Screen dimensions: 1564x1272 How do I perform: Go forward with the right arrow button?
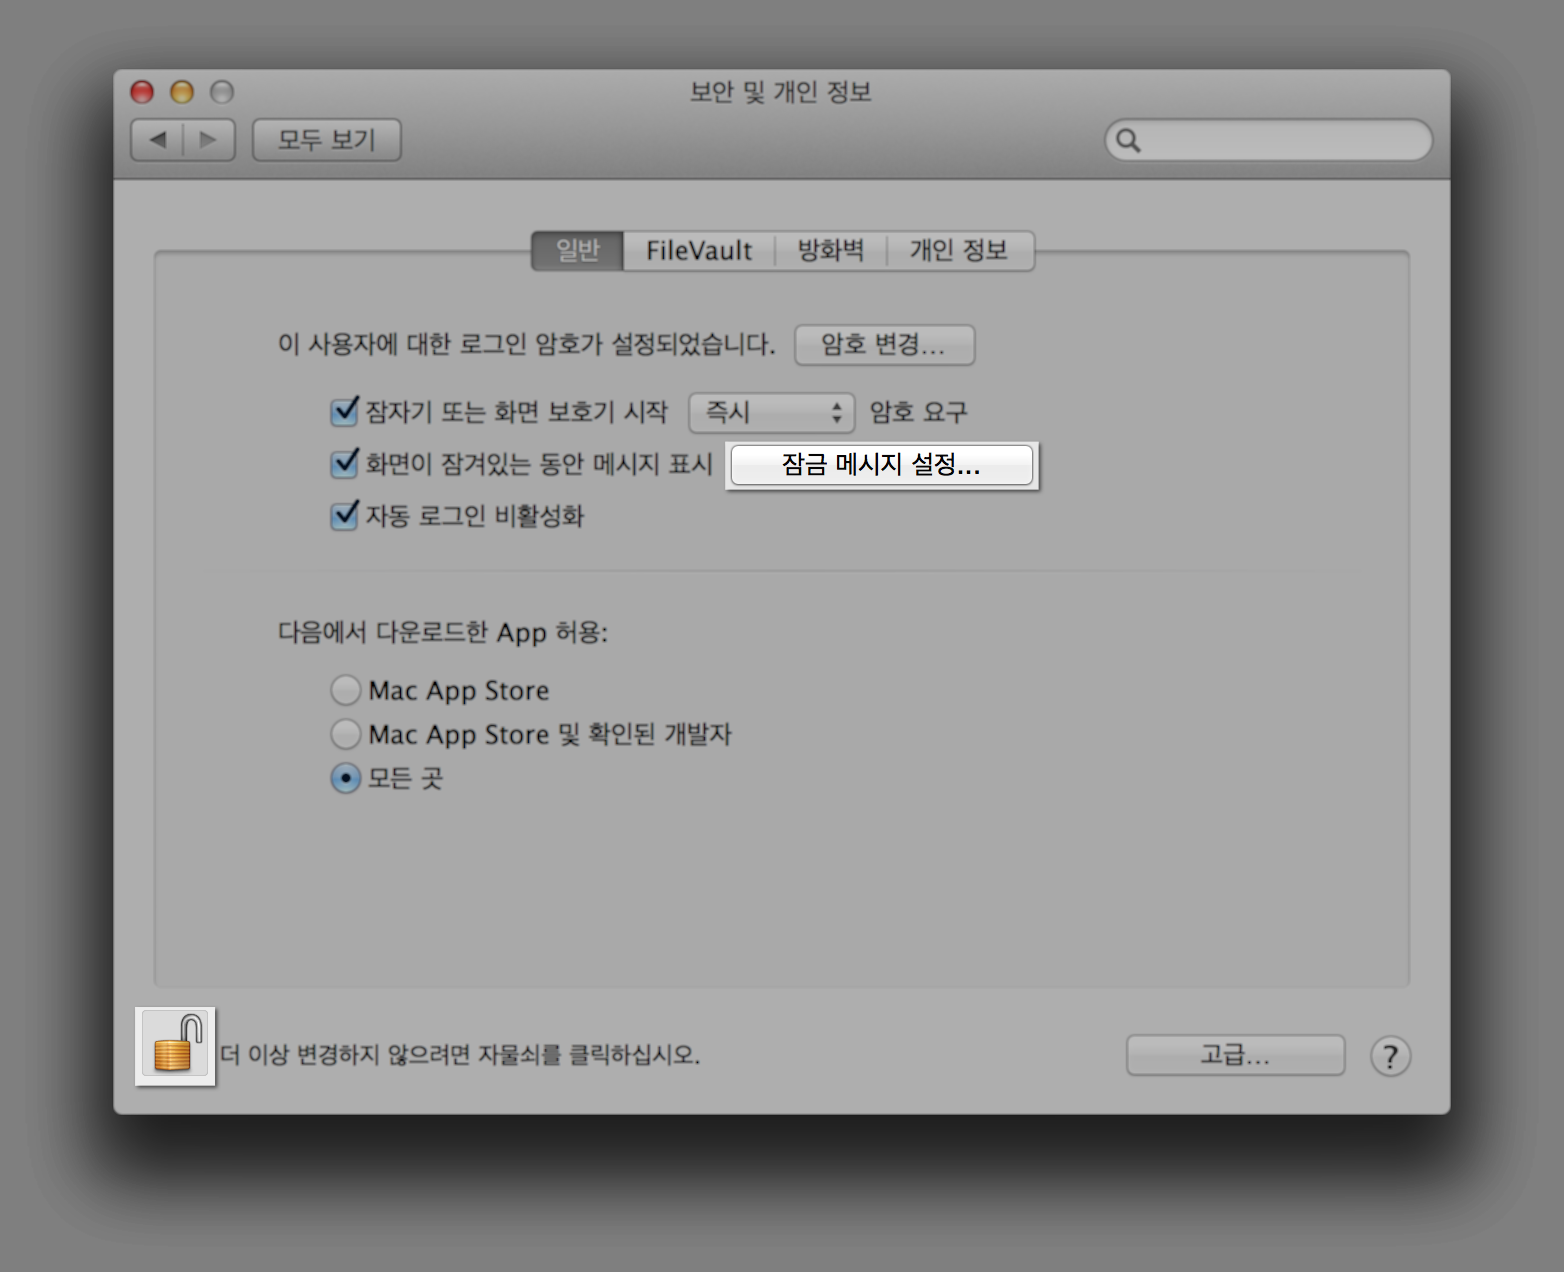pyautogui.click(x=209, y=140)
